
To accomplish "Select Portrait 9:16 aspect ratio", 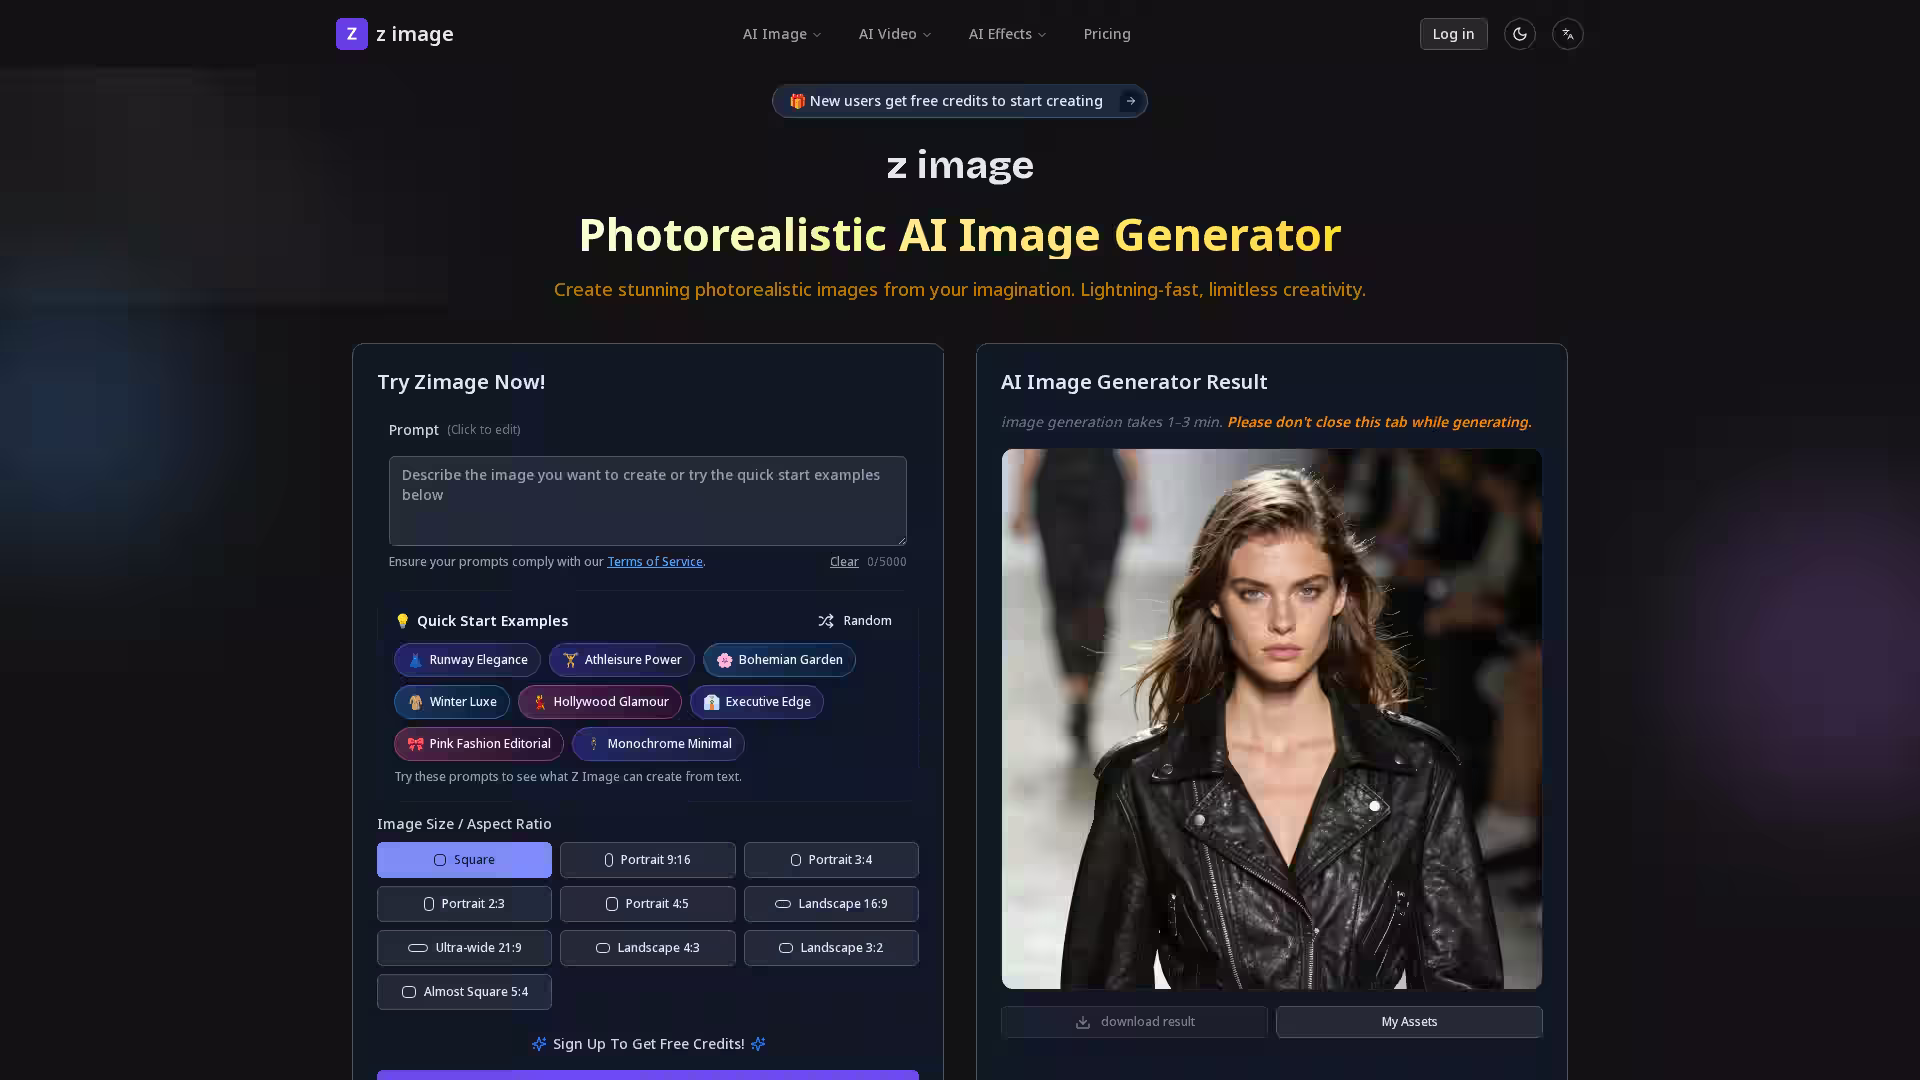I will (x=647, y=860).
